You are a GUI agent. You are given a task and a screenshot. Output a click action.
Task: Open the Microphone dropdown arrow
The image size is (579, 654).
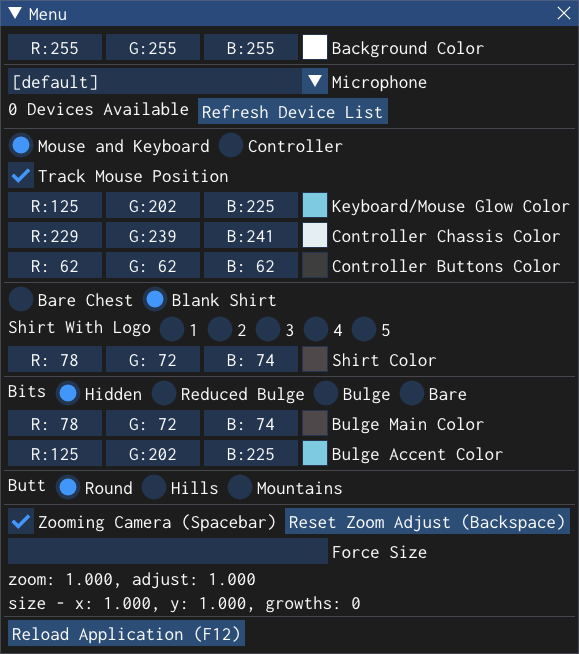[x=315, y=81]
